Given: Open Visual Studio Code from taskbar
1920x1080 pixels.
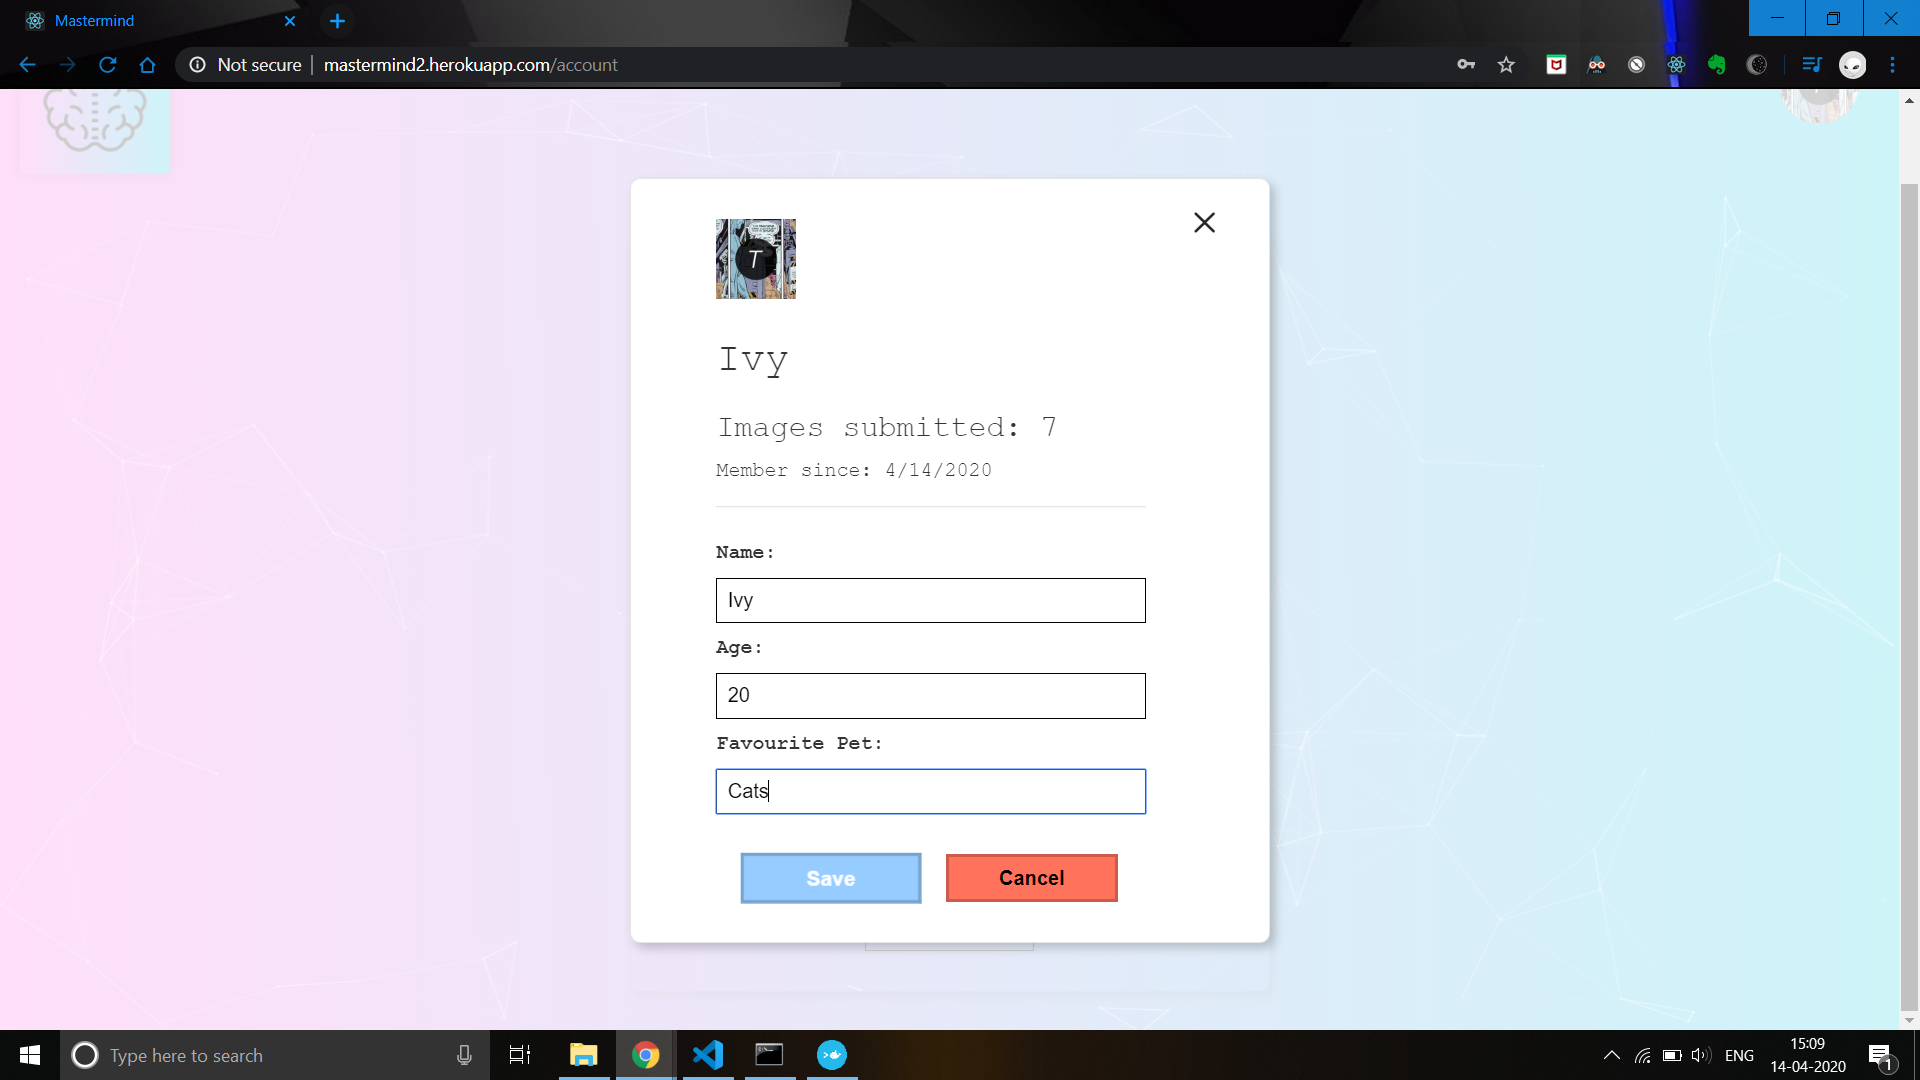Looking at the screenshot, I should pyautogui.click(x=708, y=1055).
